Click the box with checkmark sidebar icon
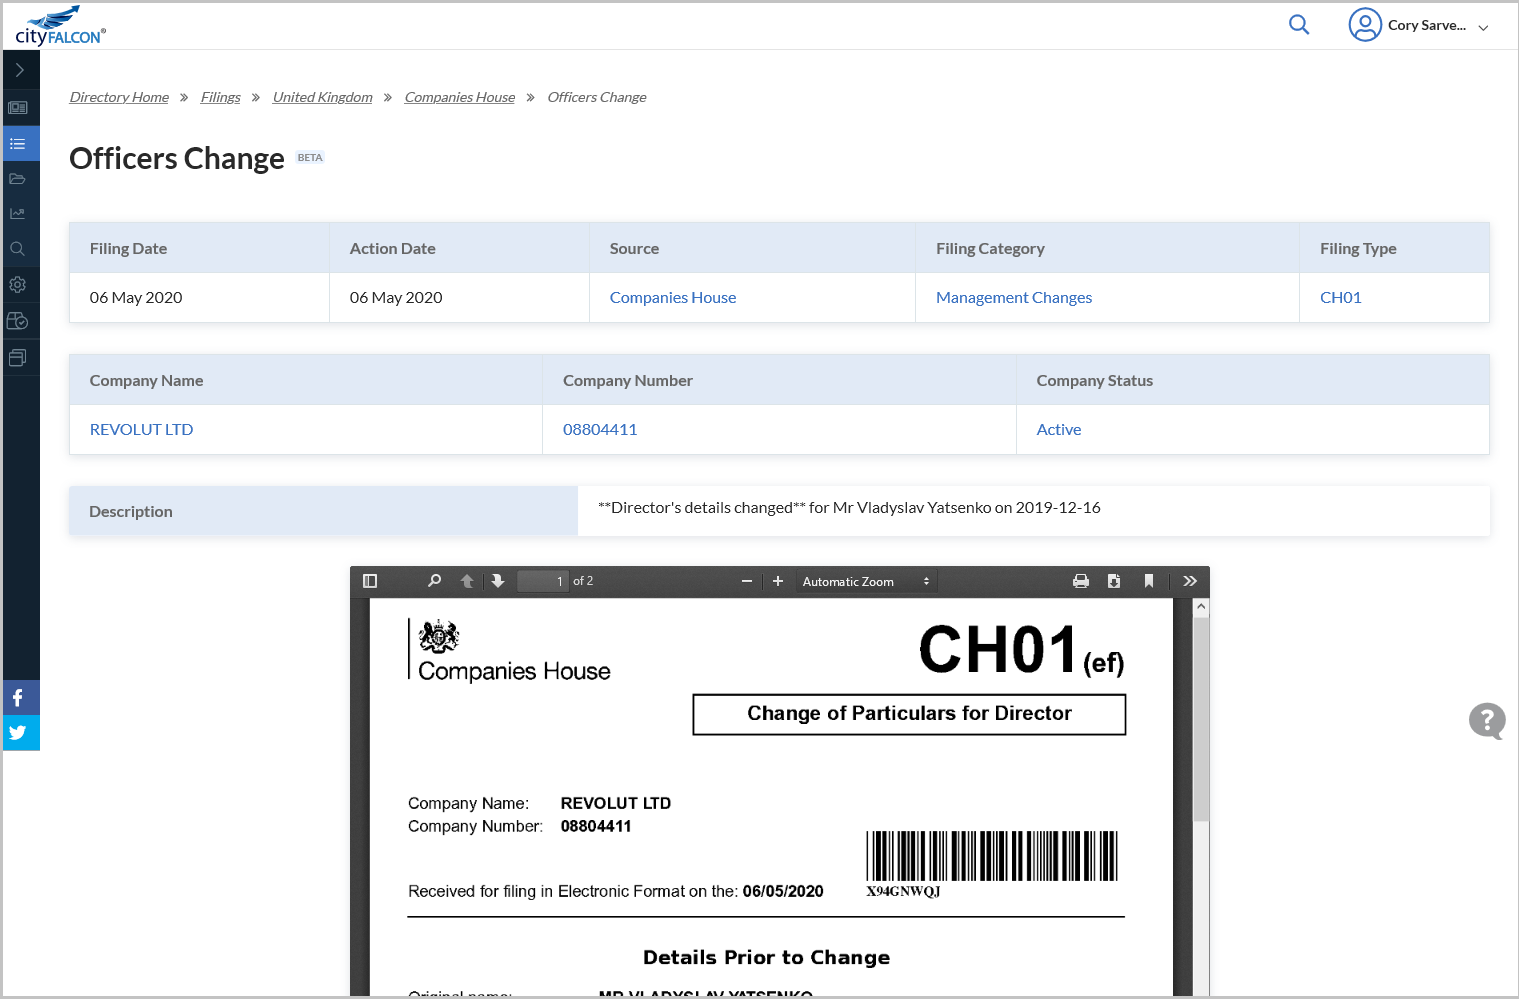1519x999 pixels. click(x=18, y=321)
